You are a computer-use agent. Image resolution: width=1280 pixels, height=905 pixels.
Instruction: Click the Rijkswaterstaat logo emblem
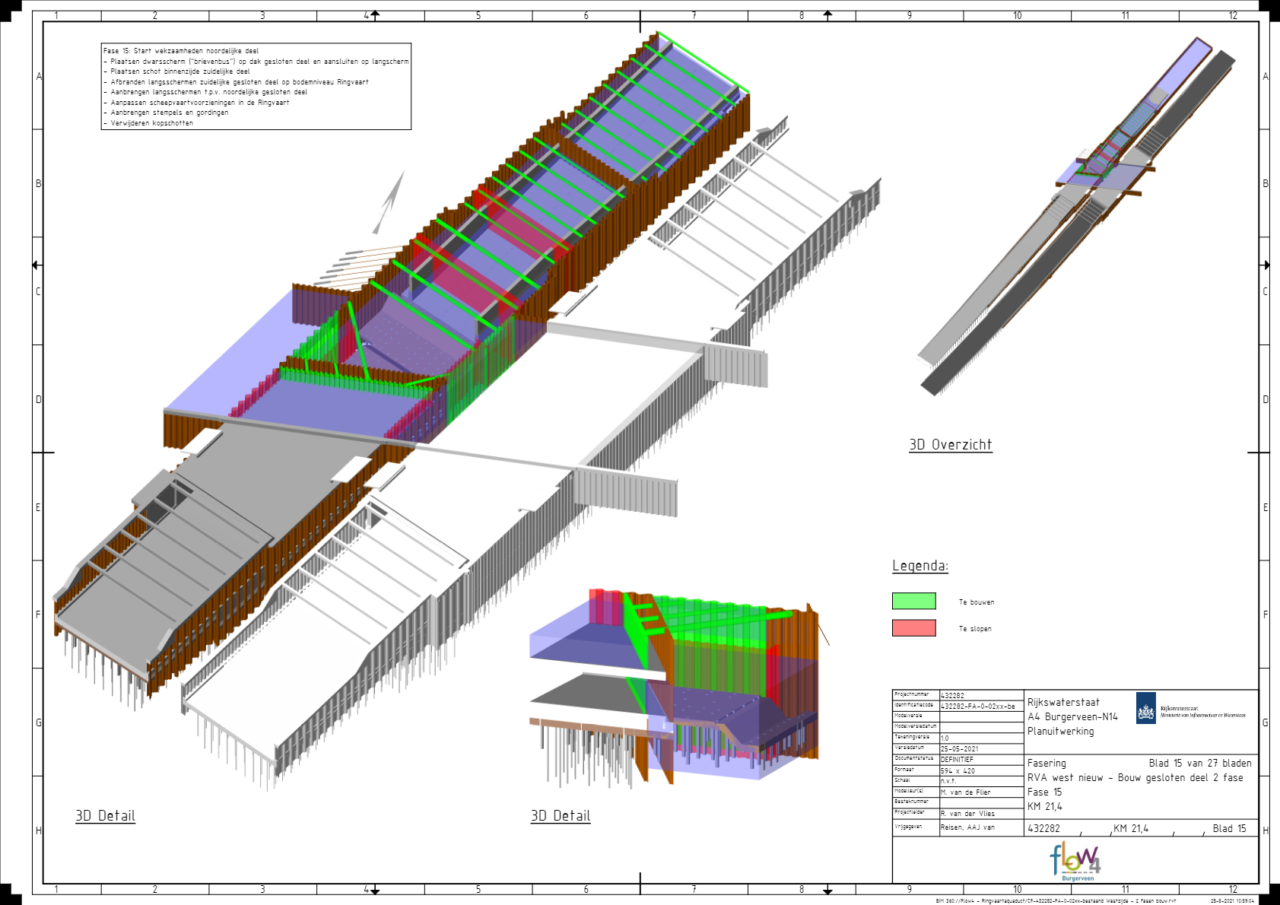coord(1145,708)
